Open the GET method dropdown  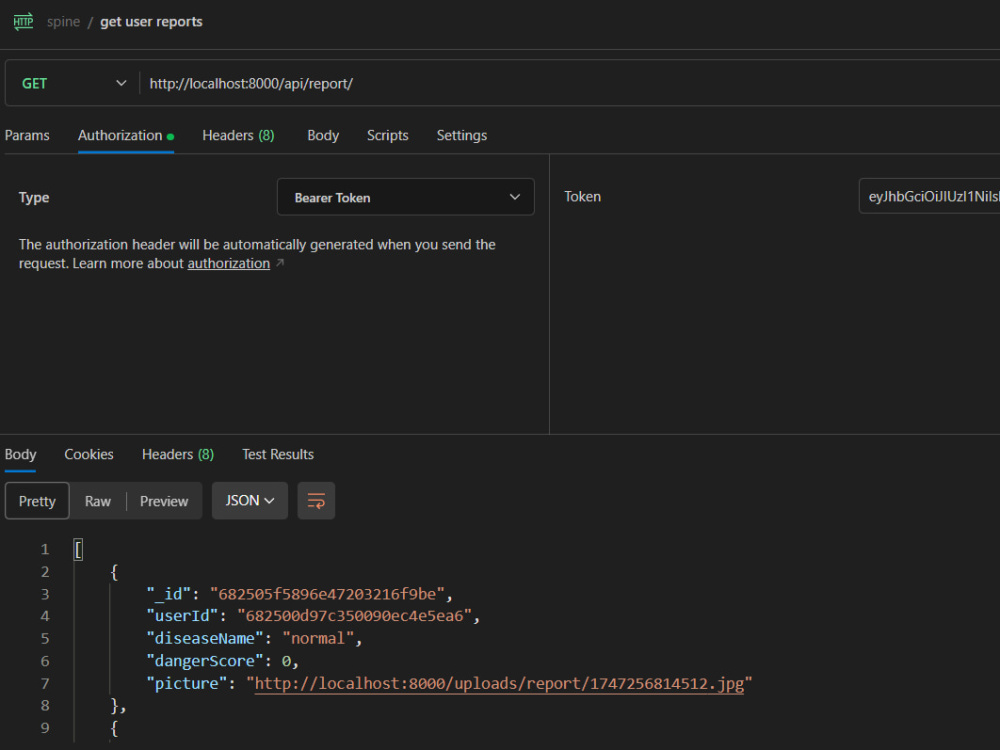click(73, 84)
